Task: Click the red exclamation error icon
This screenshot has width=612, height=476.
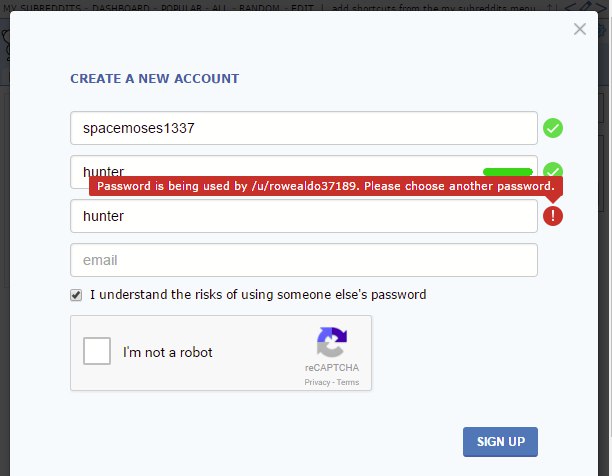Action: [553, 216]
